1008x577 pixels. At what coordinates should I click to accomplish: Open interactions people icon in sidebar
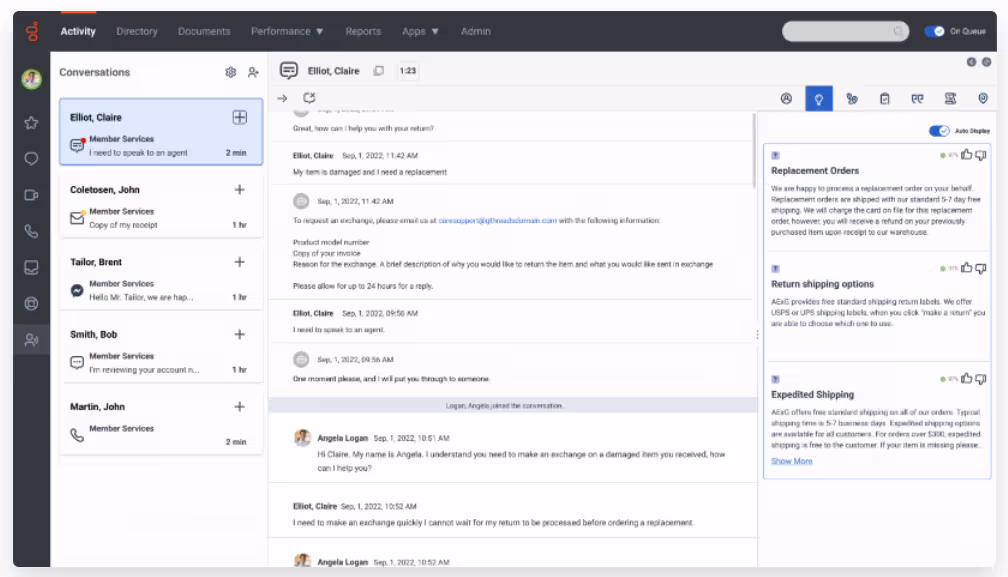pyautogui.click(x=32, y=340)
